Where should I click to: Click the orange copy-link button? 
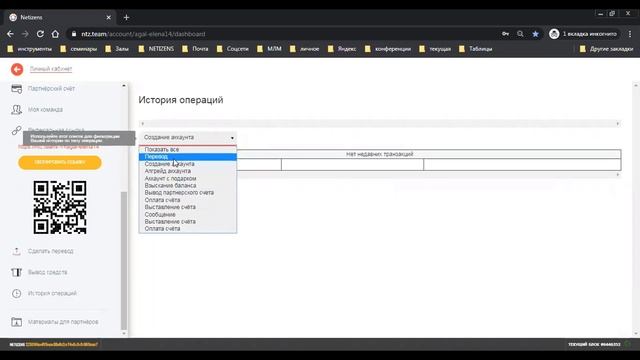(x=60, y=162)
